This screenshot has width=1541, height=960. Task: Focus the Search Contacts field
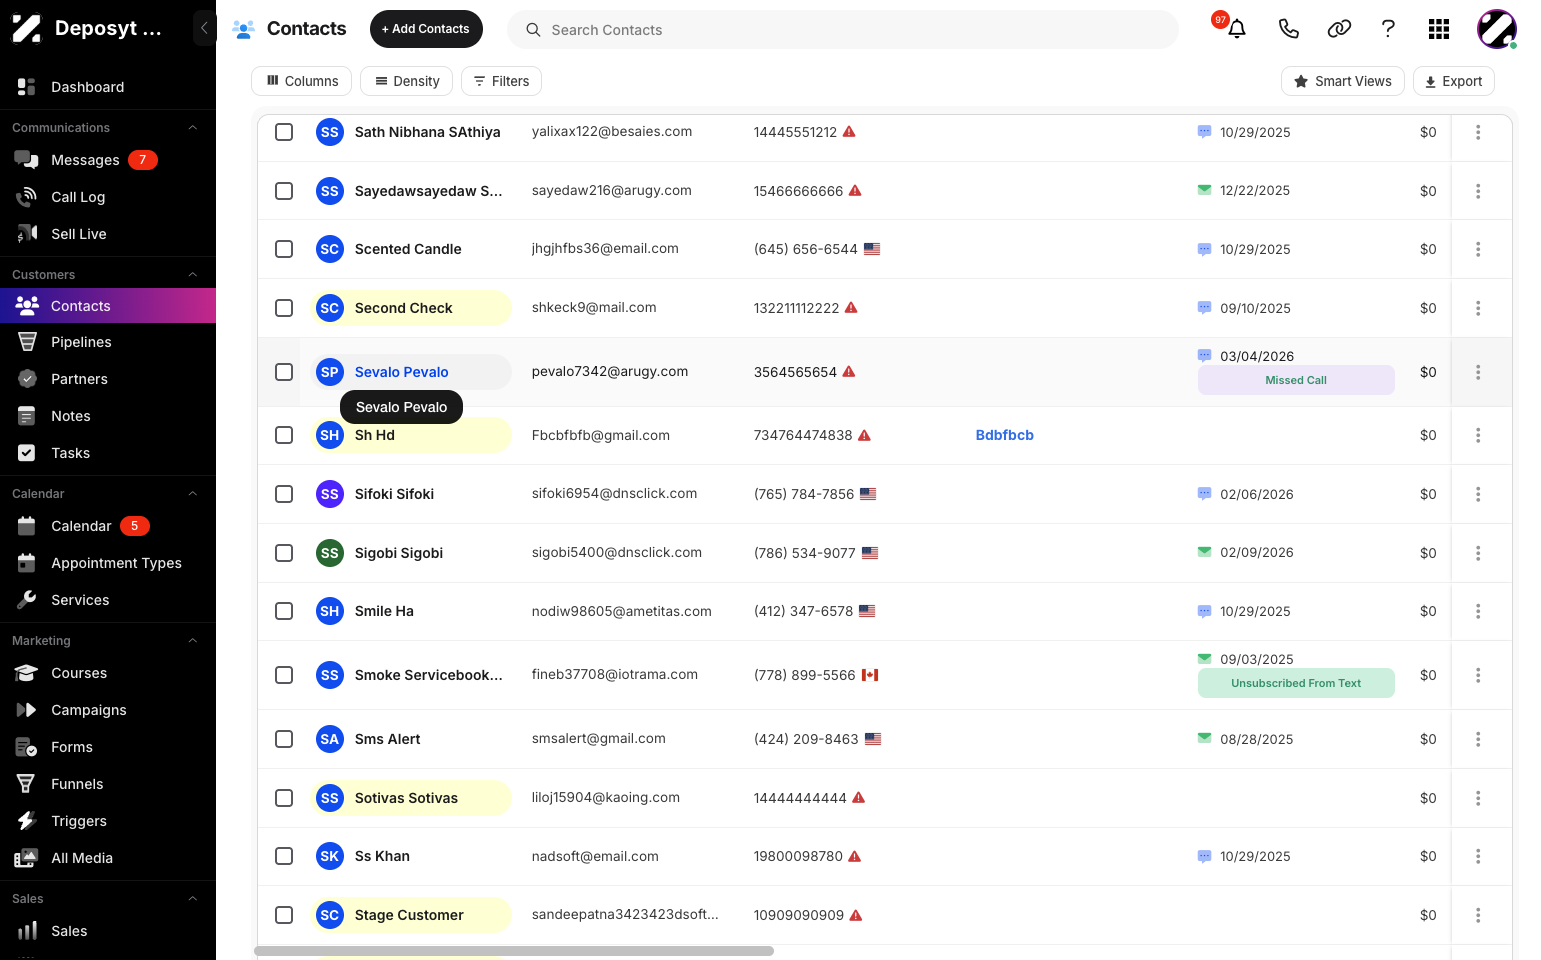(843, 30)
